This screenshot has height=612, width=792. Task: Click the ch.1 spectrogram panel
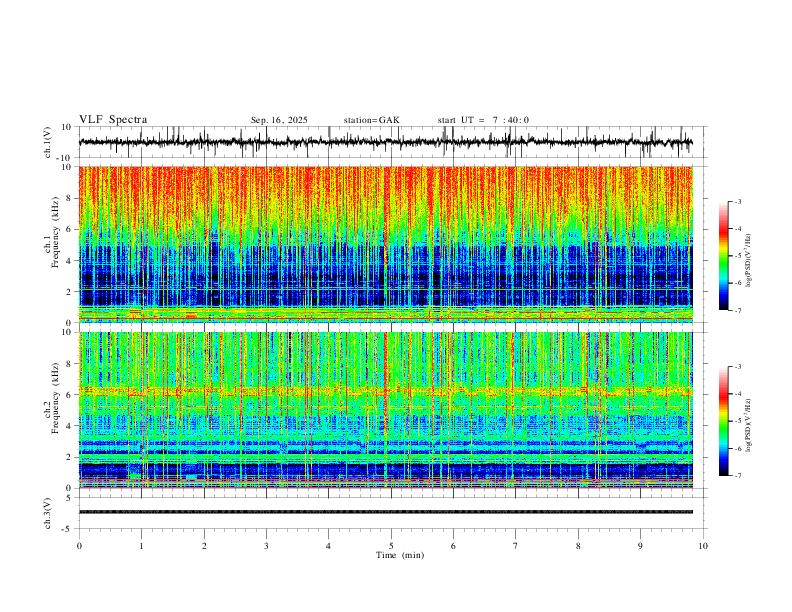(x=385, y=244)
